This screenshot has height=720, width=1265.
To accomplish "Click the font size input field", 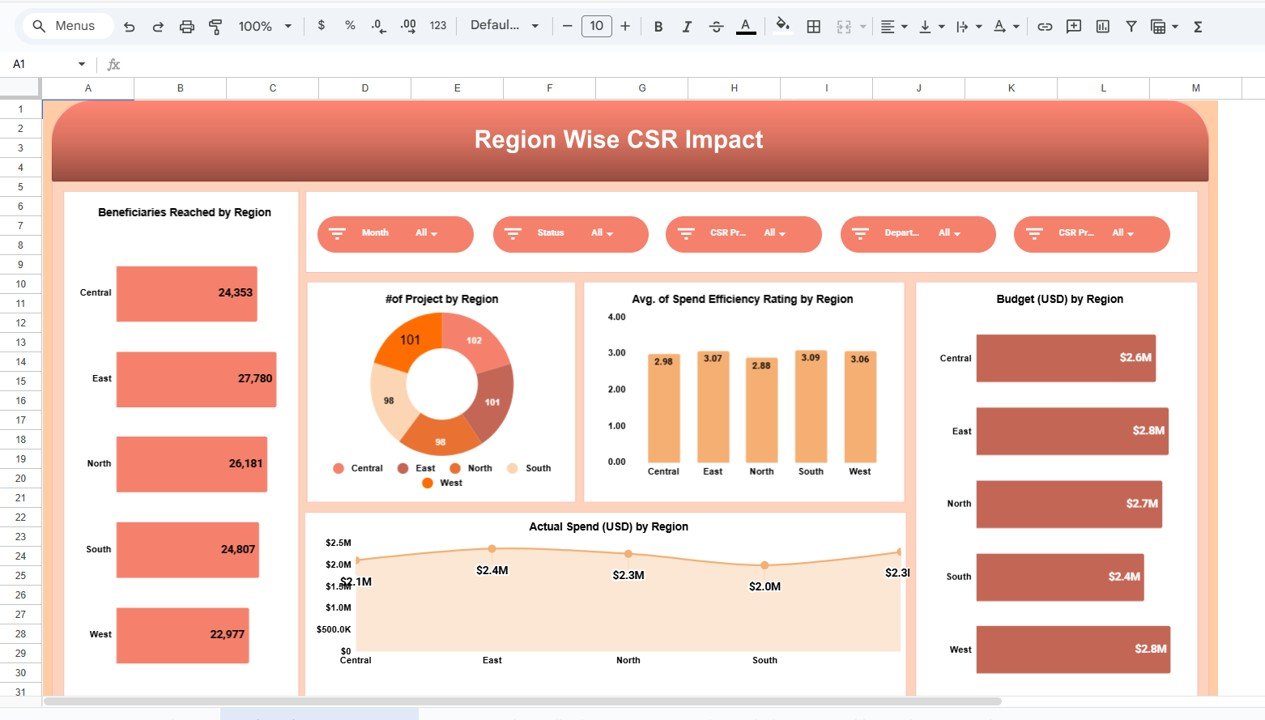I will tap(596, 26).
